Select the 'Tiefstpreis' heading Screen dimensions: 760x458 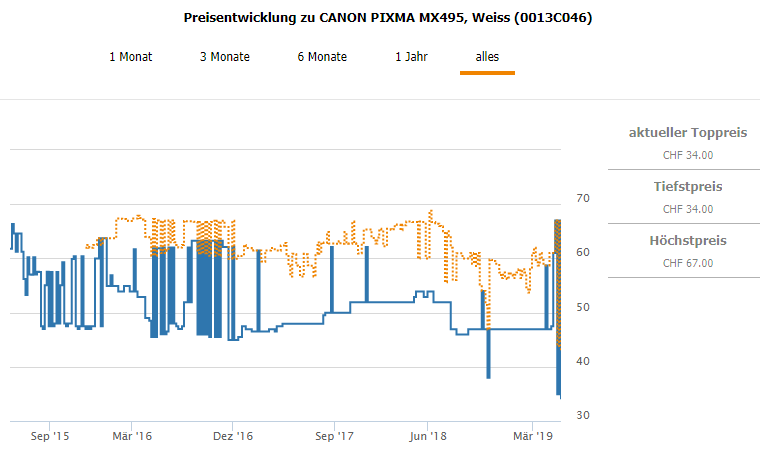tap(688, 187)
